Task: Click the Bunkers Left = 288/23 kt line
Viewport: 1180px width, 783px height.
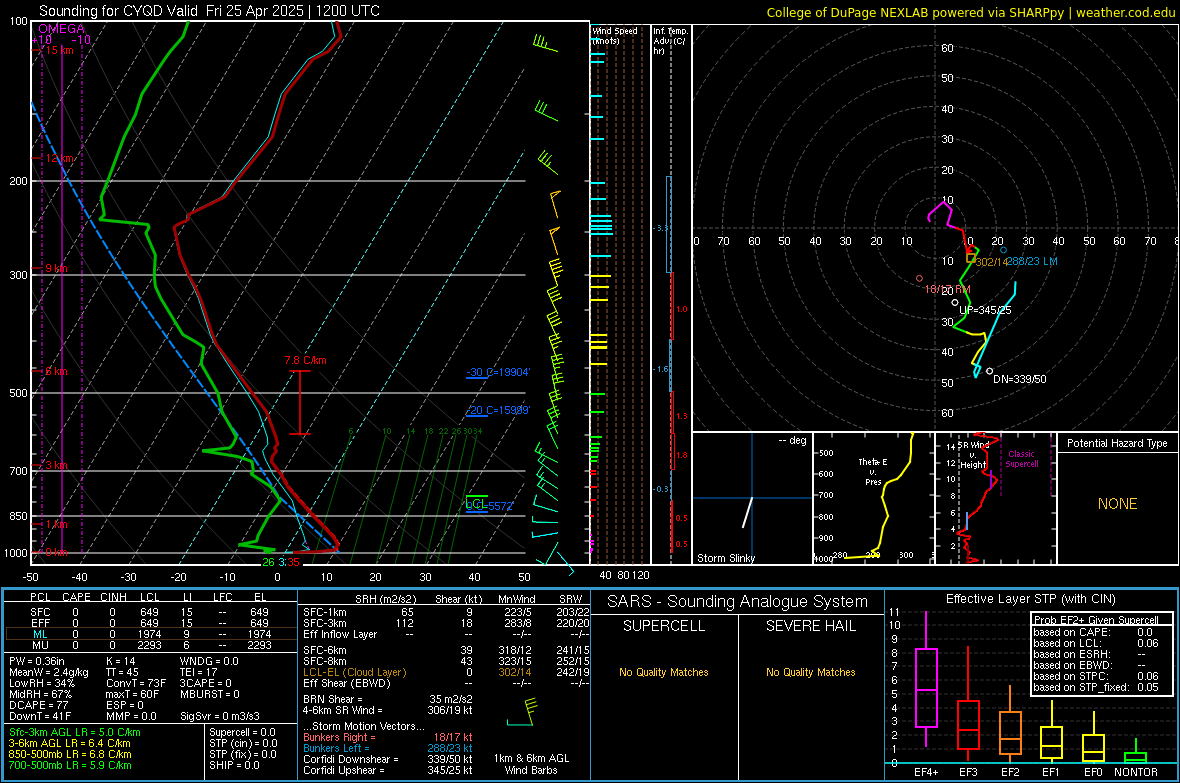Action: point(388,748)
